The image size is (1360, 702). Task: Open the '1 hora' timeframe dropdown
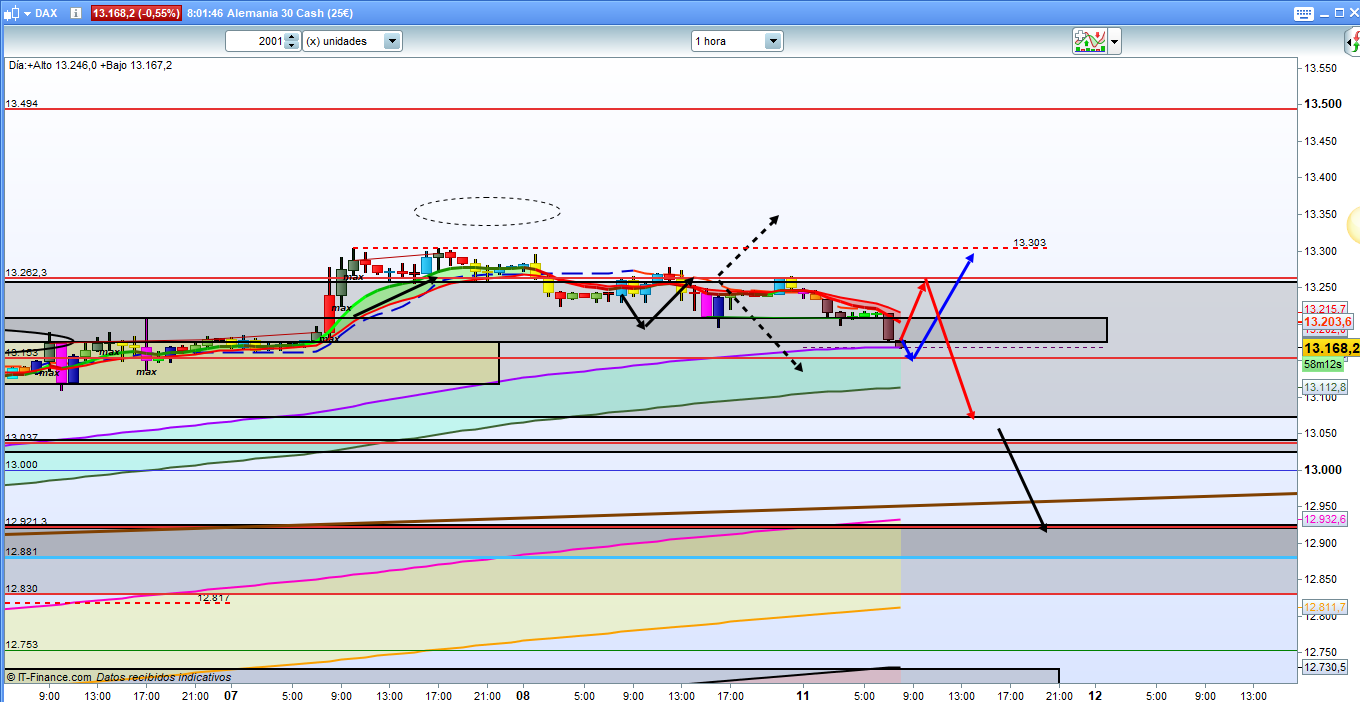click(772, 41)
